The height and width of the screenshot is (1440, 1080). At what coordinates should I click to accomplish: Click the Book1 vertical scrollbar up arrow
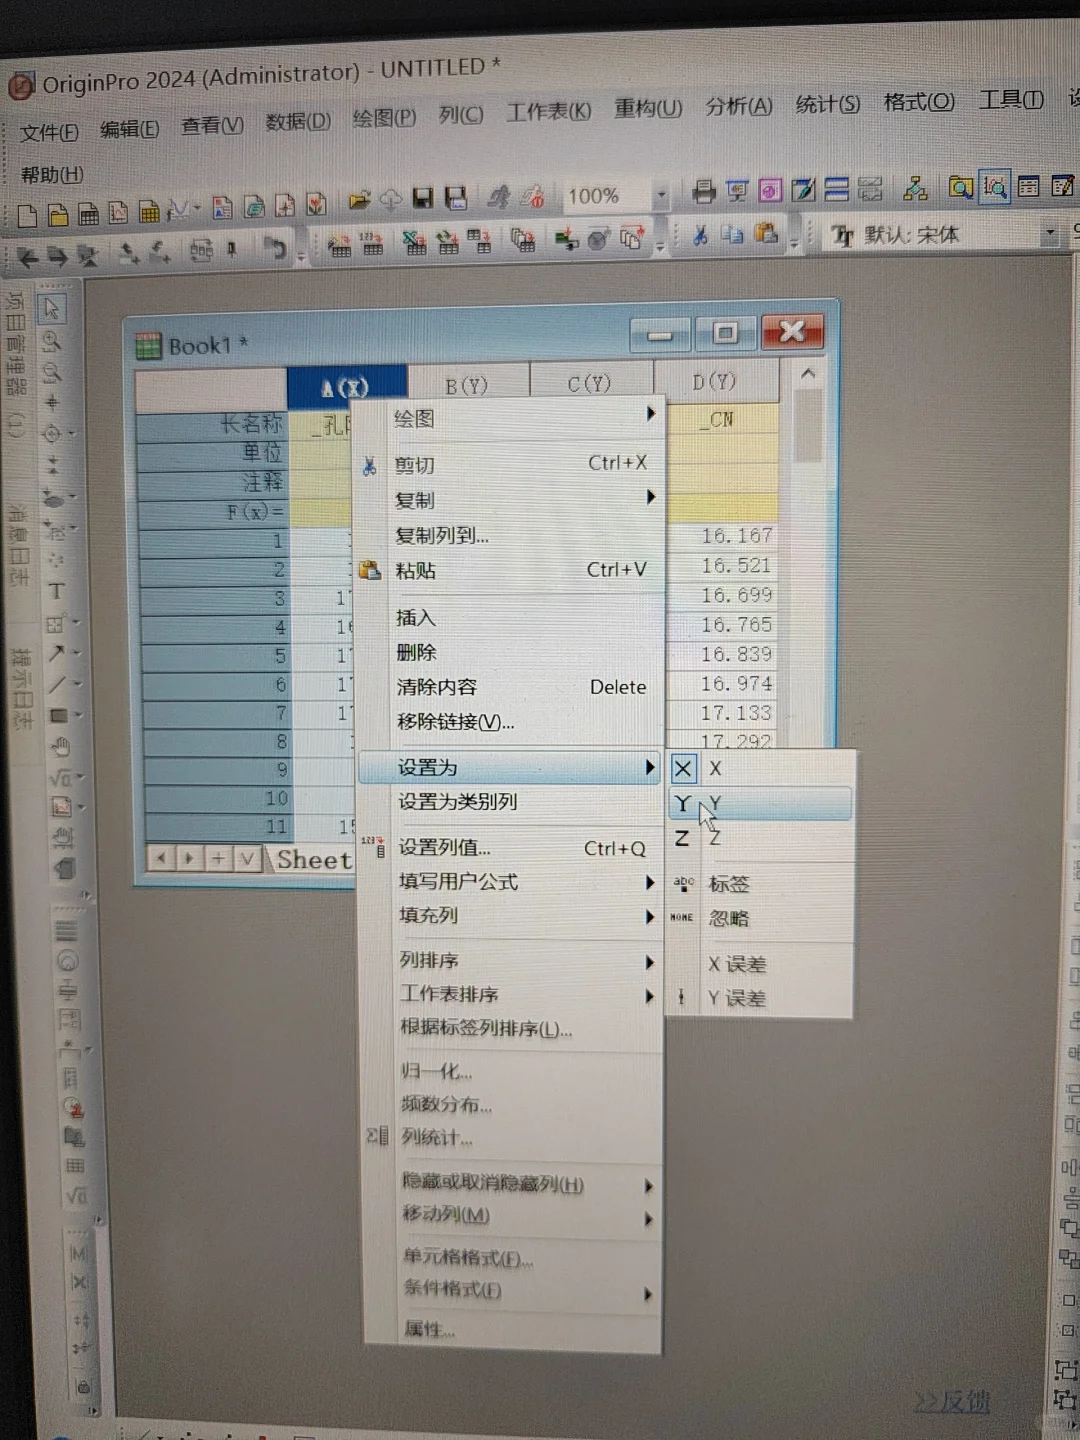(x=808, y=374)
